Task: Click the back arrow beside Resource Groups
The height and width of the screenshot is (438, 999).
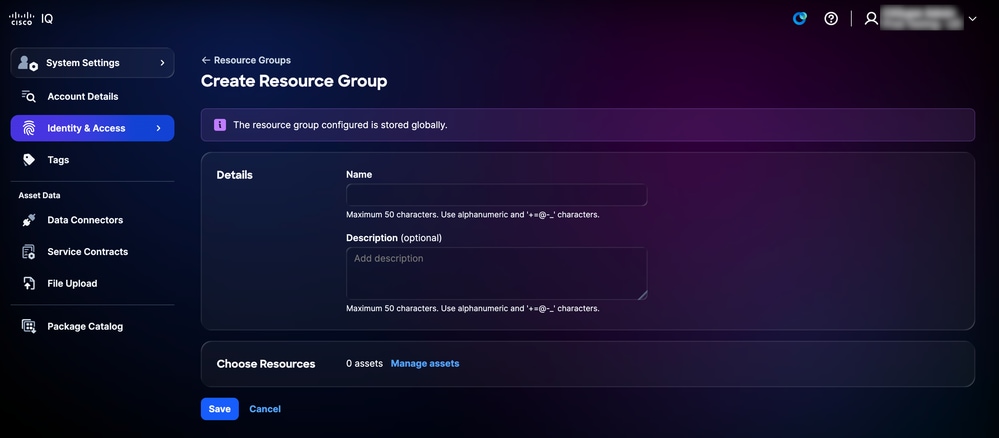Action: 205,60
